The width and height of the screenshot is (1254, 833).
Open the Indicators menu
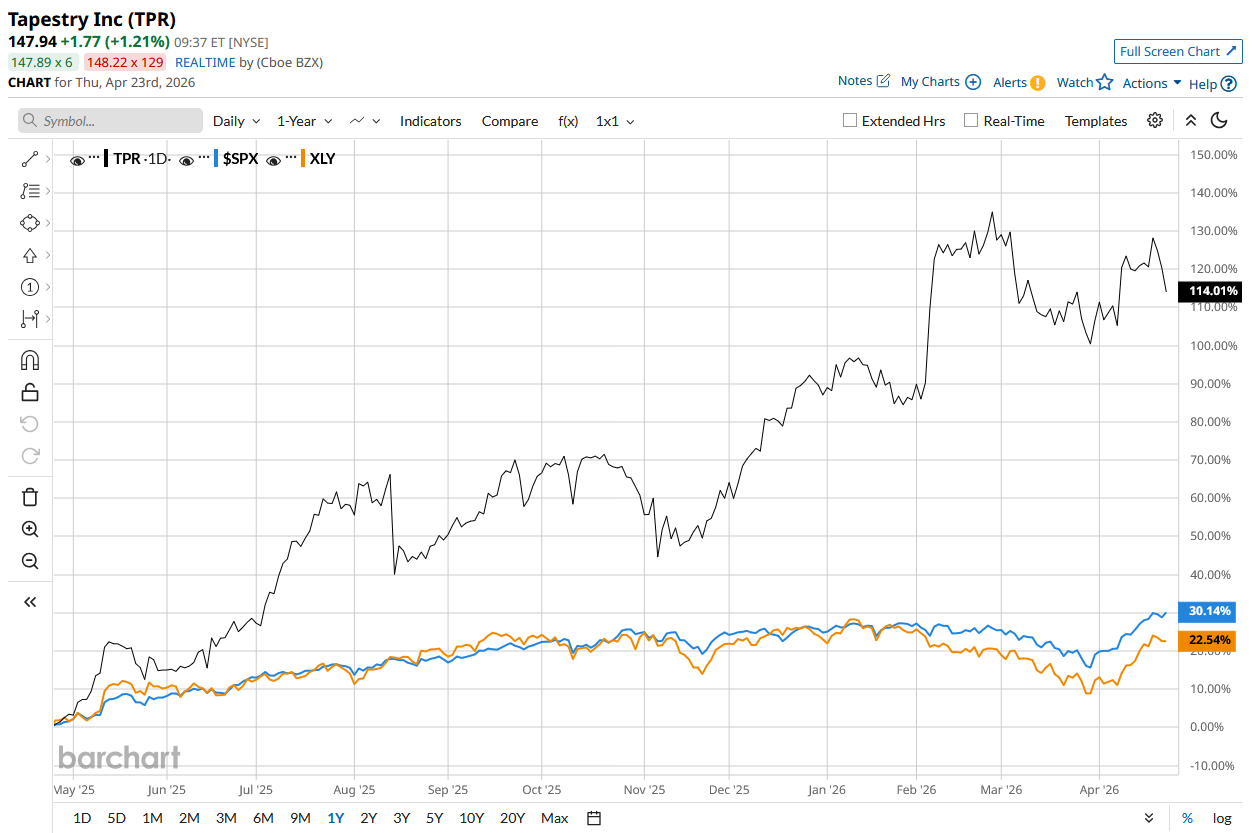430,121
